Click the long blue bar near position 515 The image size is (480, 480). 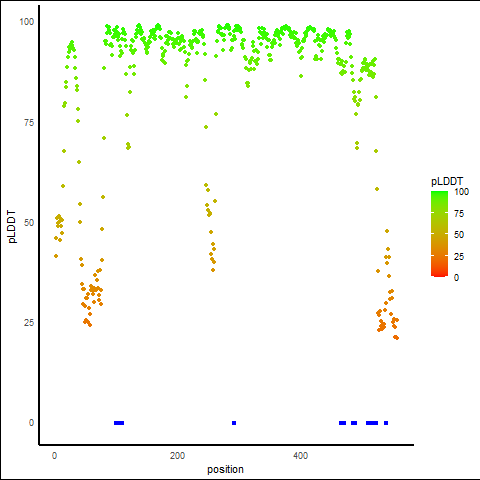[372, 423]
